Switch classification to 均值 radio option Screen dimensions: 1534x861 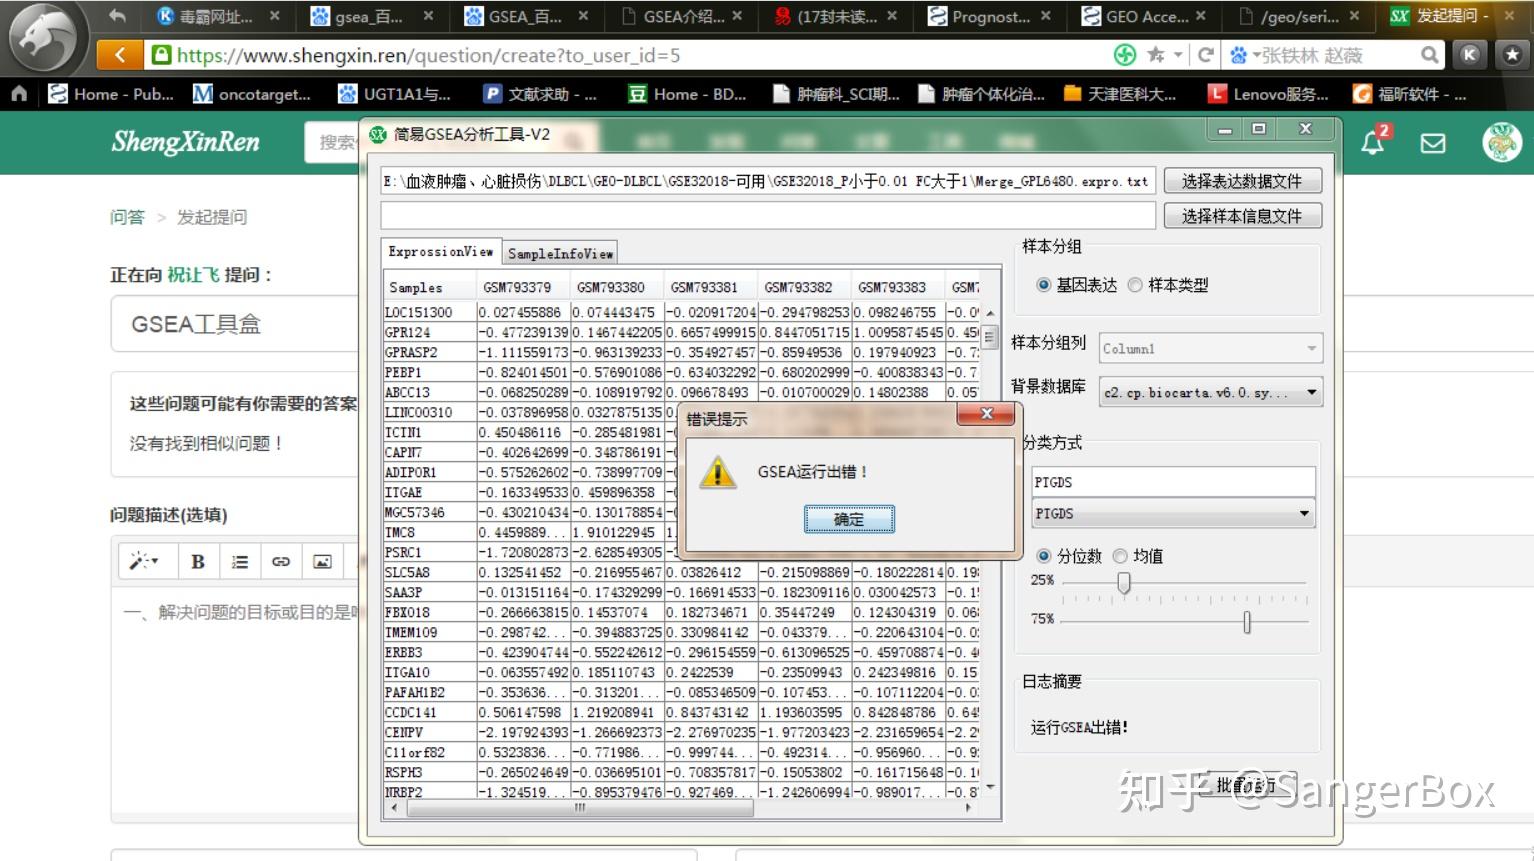pyautogui.click(x=1121, y=556)
